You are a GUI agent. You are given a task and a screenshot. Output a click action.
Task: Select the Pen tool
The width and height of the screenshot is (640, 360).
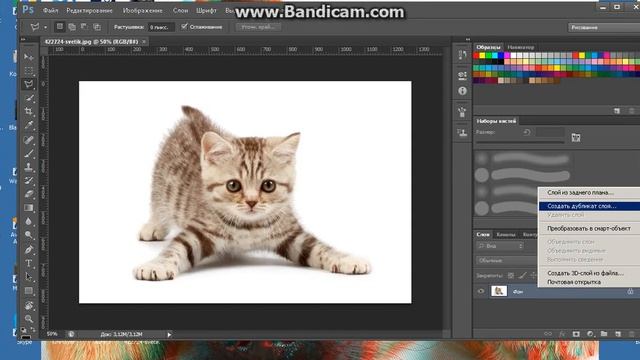click(x=28, y=250)
